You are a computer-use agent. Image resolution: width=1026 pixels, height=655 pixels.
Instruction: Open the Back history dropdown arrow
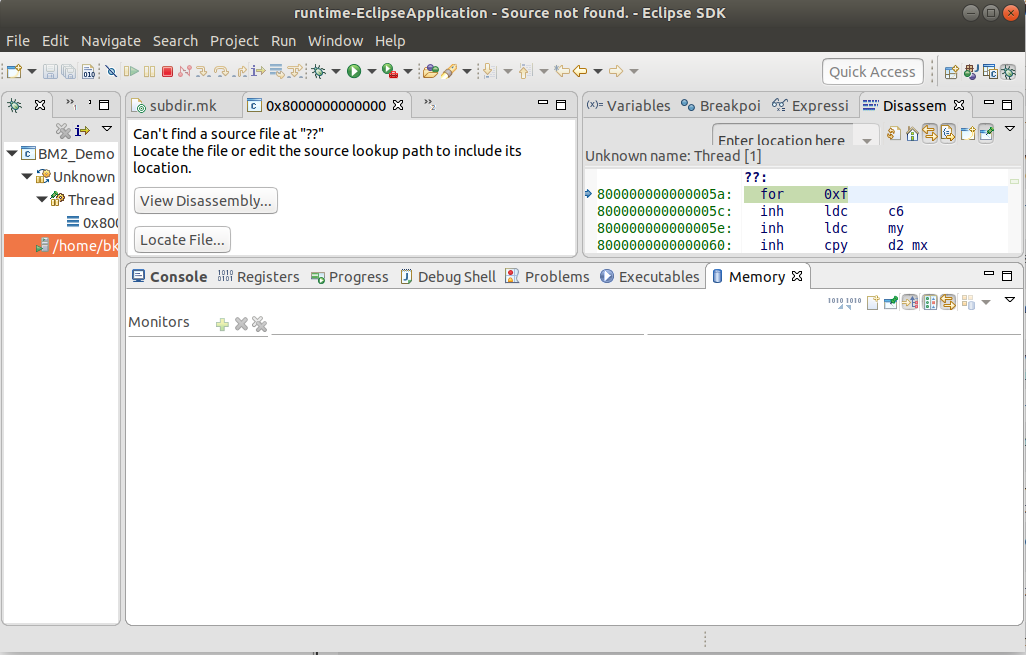pos(597,71)
